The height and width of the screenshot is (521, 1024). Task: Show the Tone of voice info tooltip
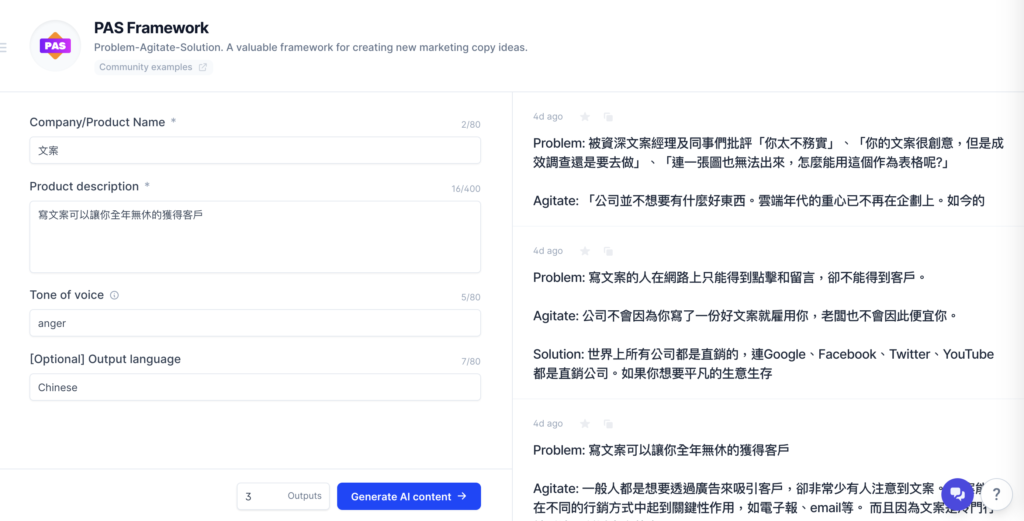click(114, 296)
